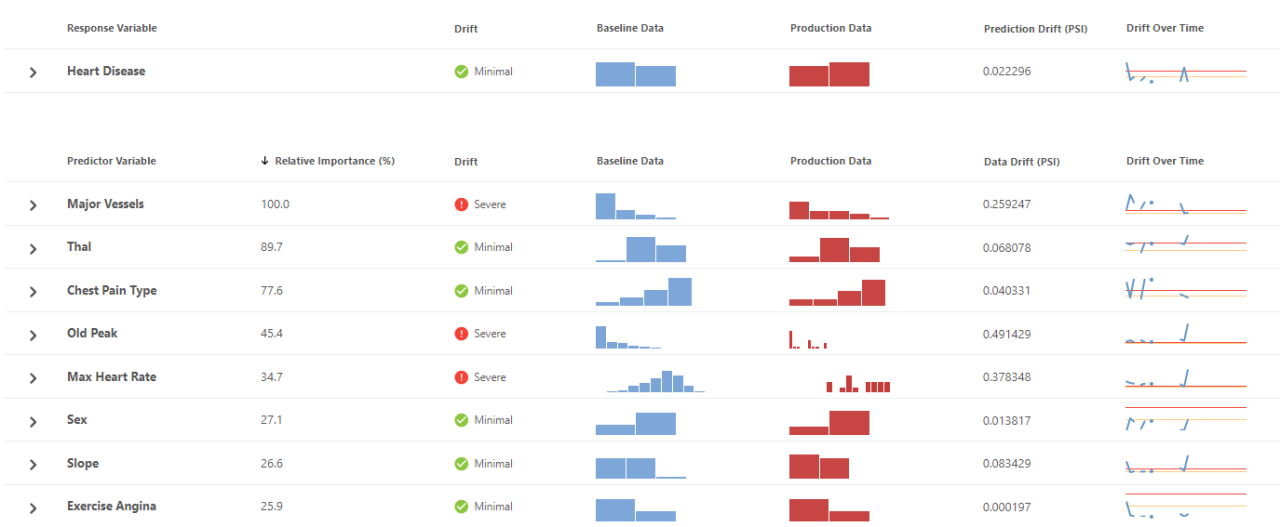
Task: Click the sort arrow beside Relative Importance
Action: pyautogui.click(x=265, y=161)
